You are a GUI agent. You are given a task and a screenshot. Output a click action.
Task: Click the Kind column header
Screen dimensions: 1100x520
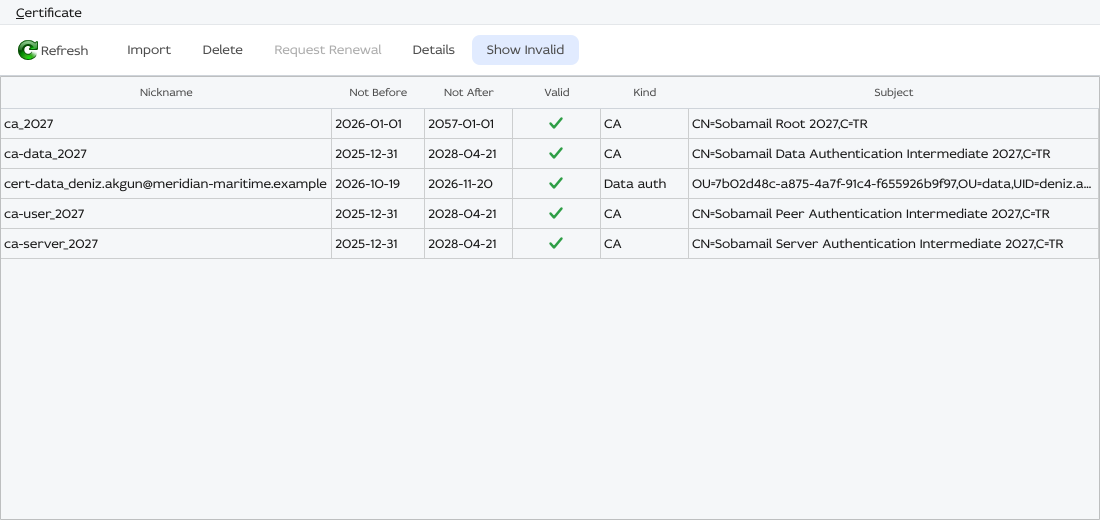click(644, 93)
